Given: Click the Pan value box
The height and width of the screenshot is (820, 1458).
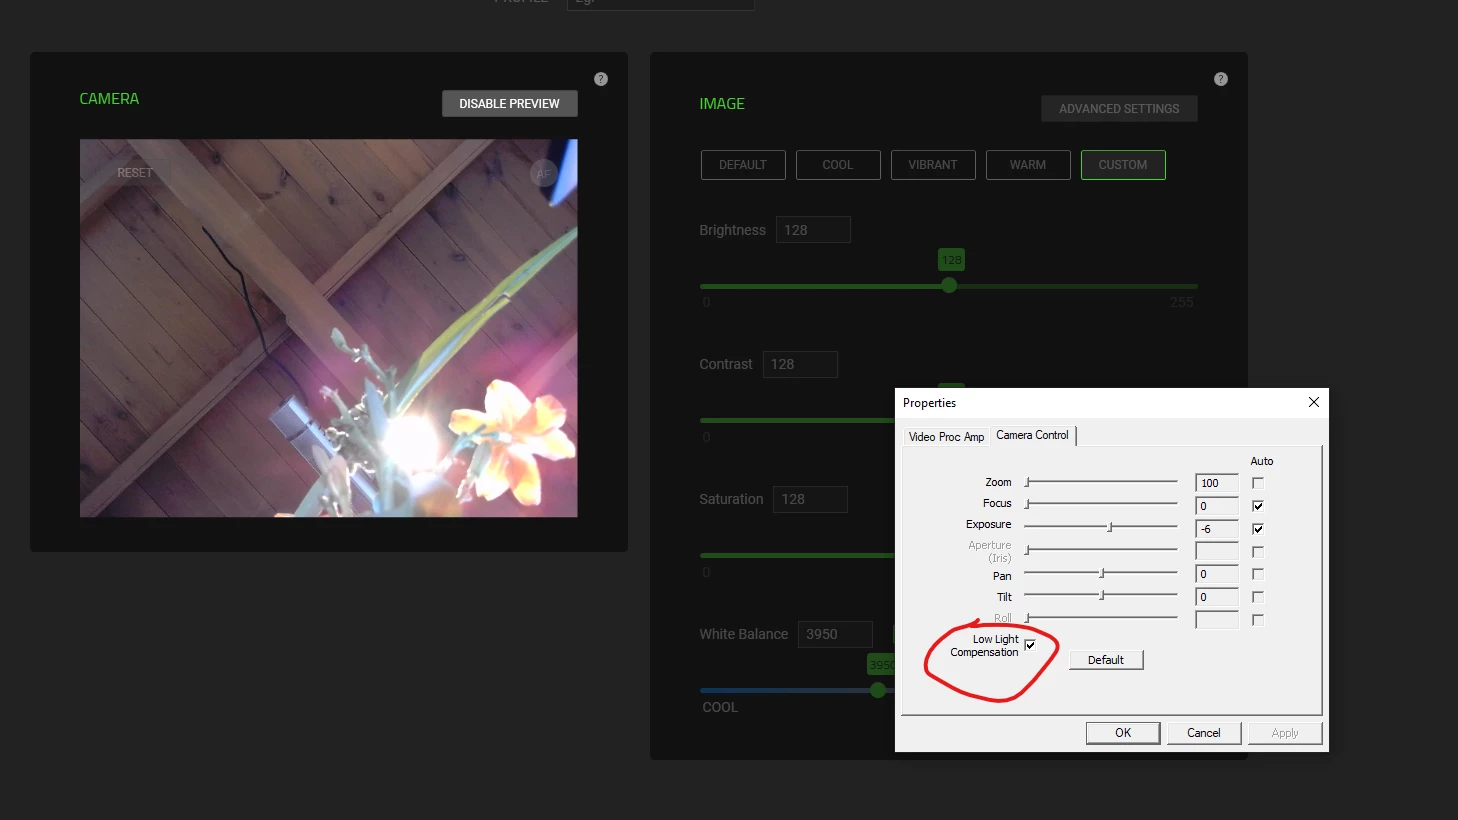Looking at the screenshot, I should point(1217,574).
